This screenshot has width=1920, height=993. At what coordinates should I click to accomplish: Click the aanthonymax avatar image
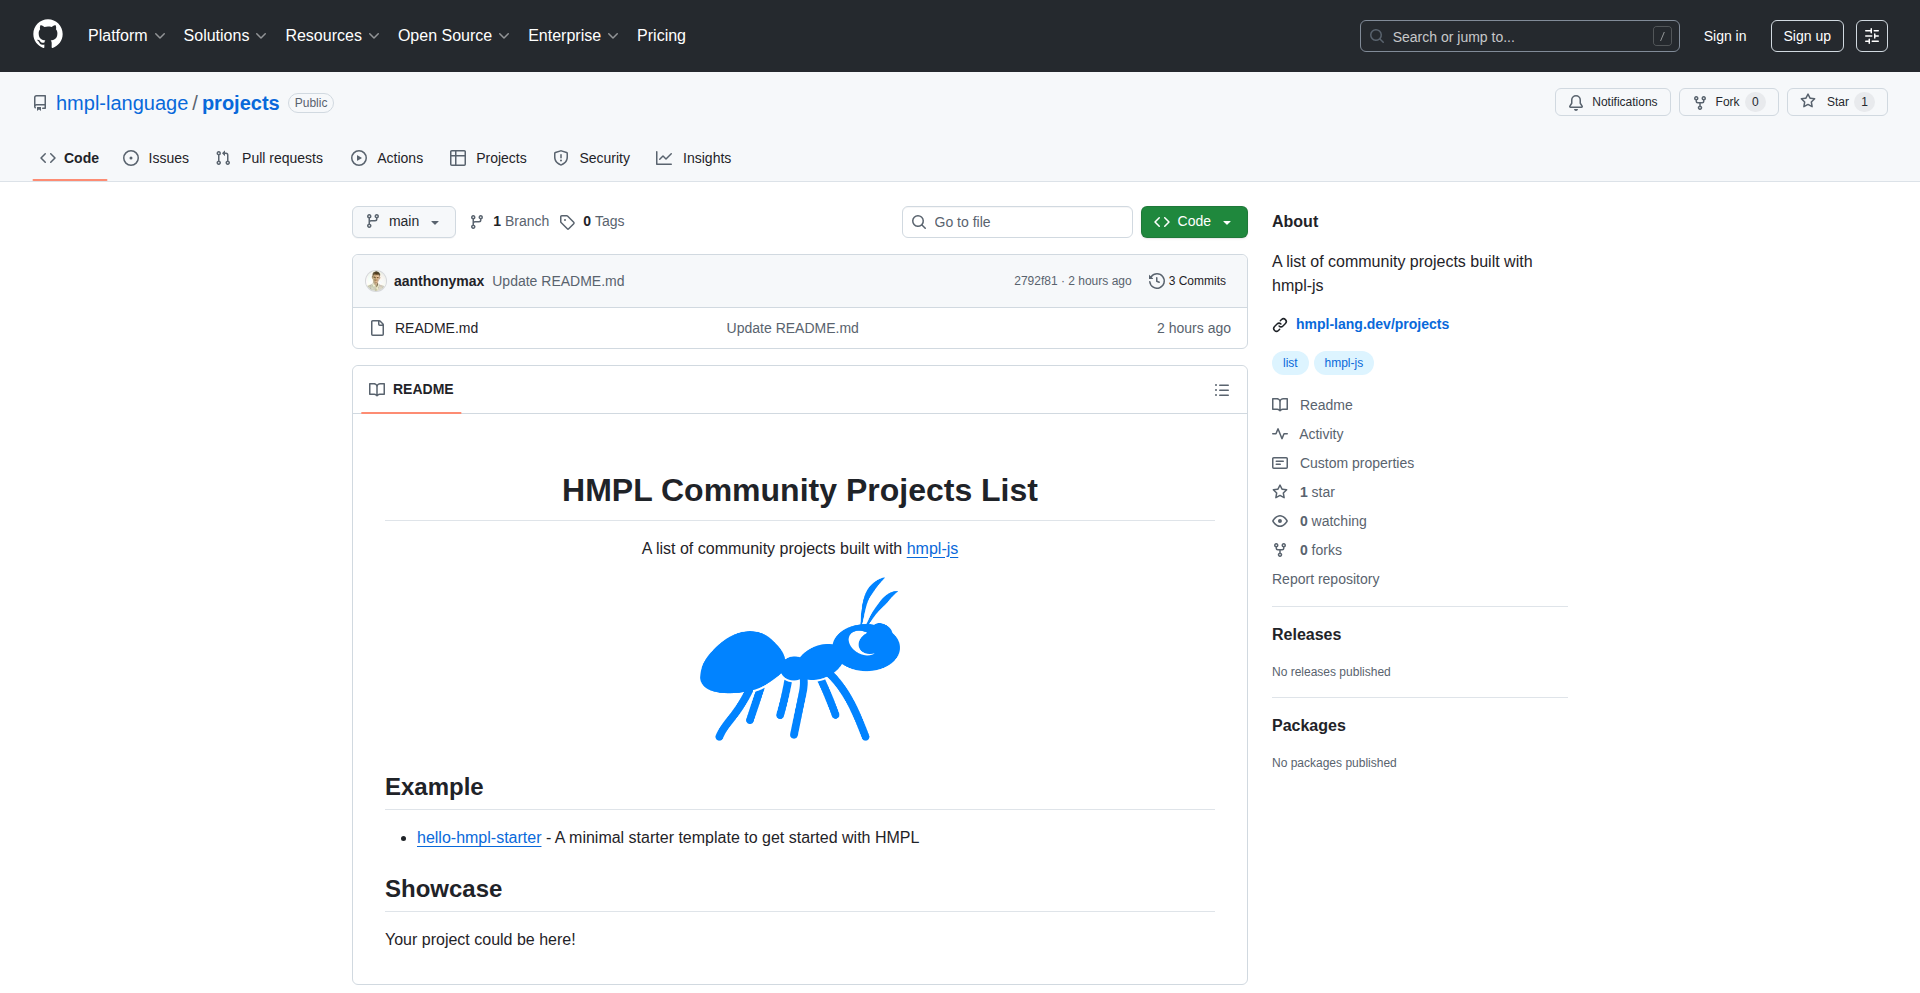coord(376,281)
